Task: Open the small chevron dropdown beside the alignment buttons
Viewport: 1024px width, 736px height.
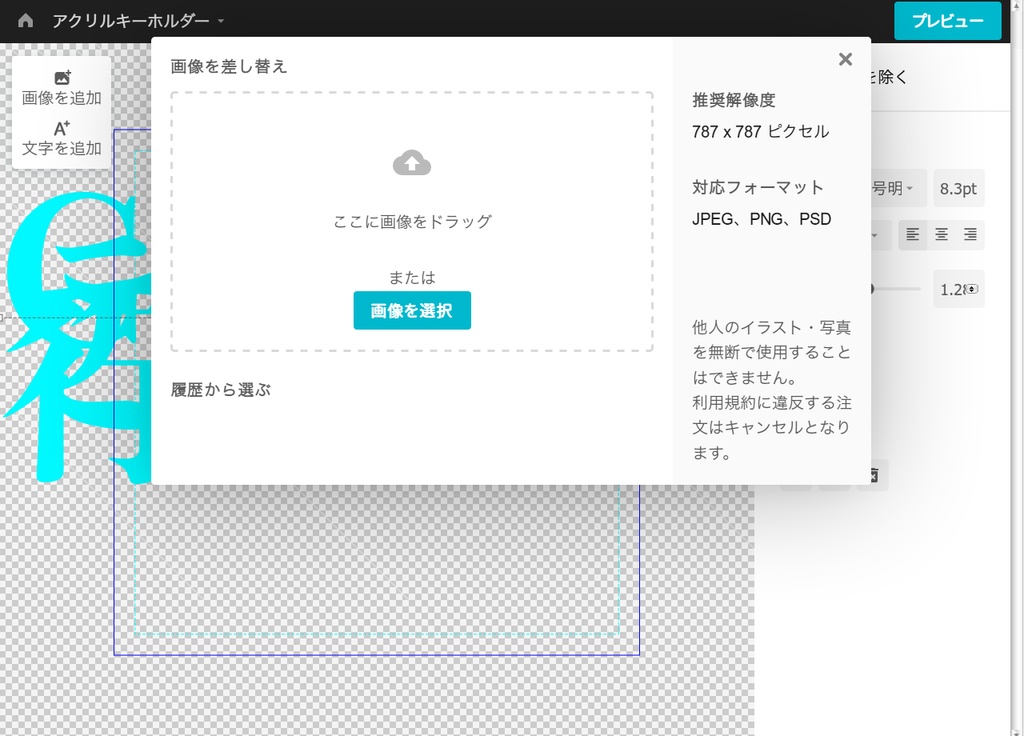Action: 873,234
